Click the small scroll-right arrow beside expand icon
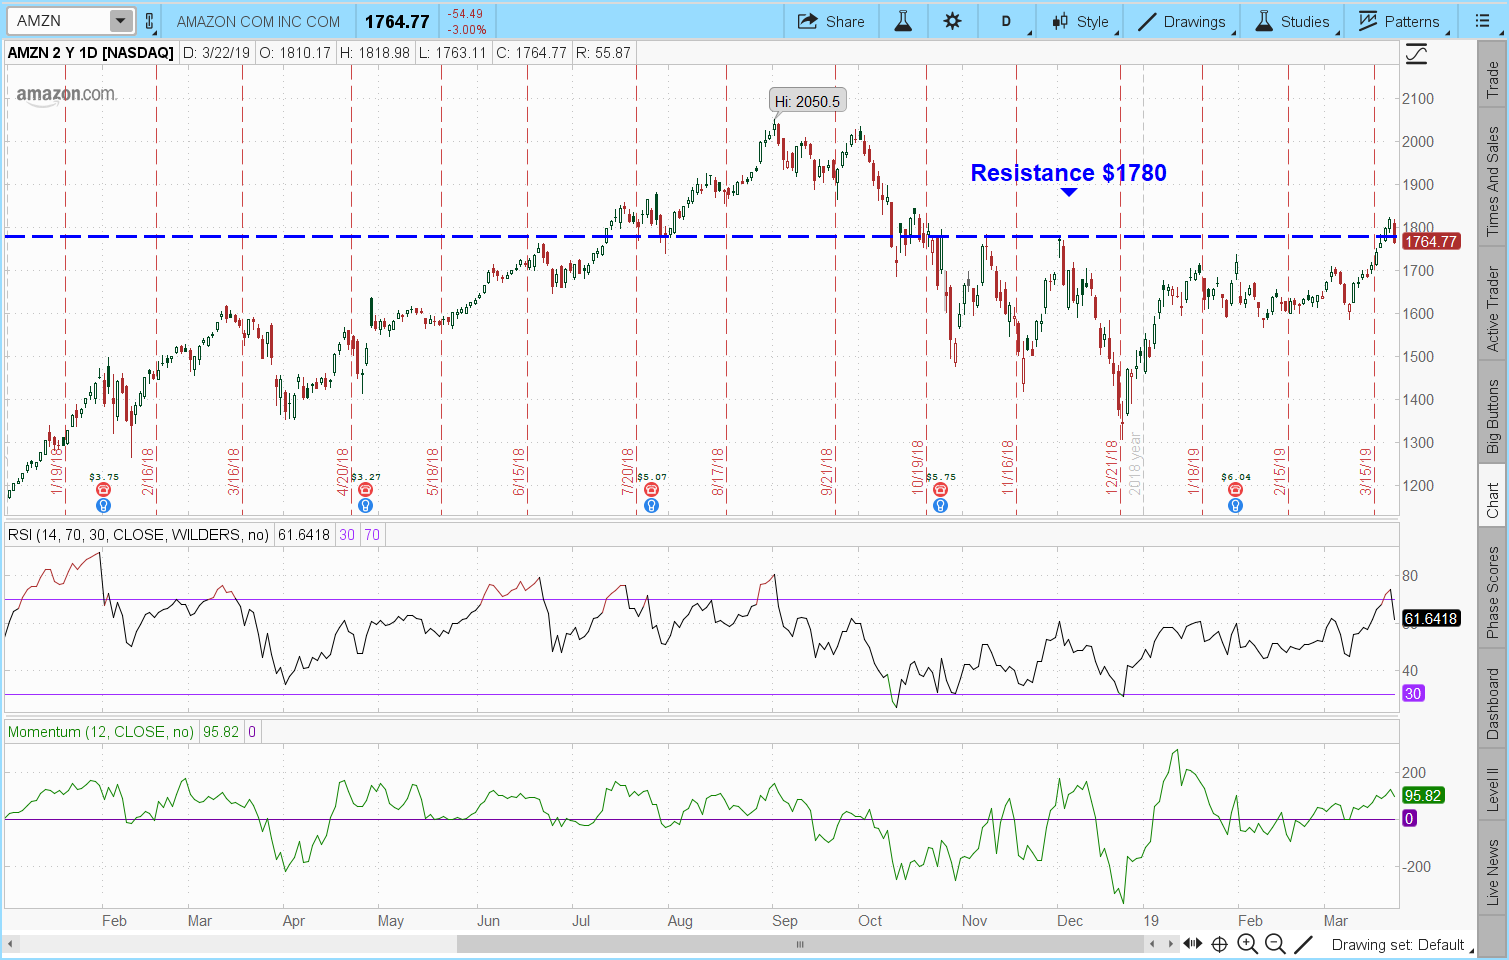This screenshot has height=960, width=1509. pos(1171,944)
